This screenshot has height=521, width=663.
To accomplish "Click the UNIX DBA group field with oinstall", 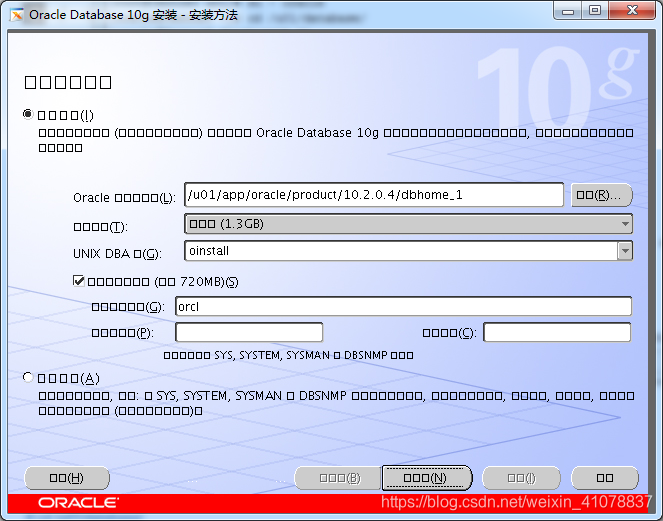I will (x=401, y=251).
